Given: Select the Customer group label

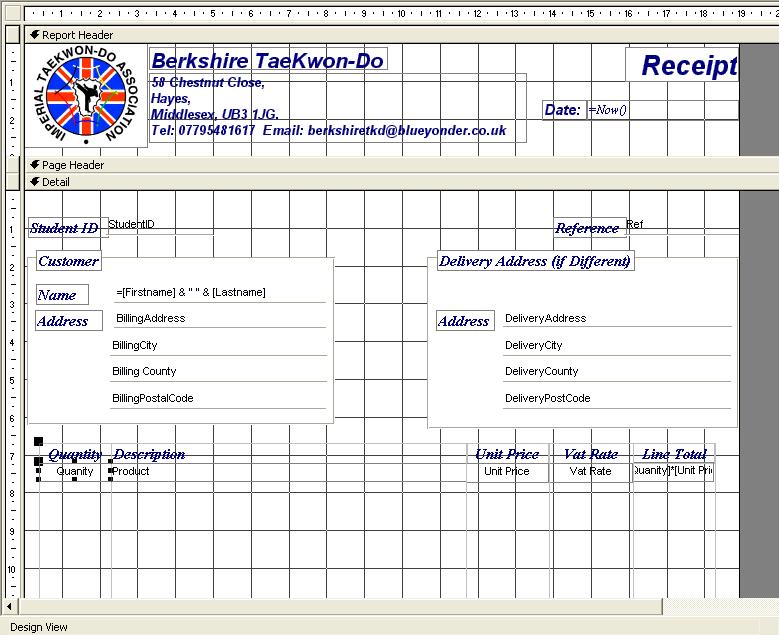Looking at the screenshot, I should tap(69, 261).
